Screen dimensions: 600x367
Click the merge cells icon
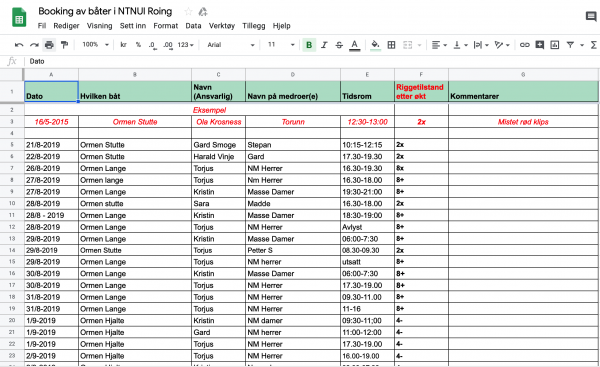(408, 45)
